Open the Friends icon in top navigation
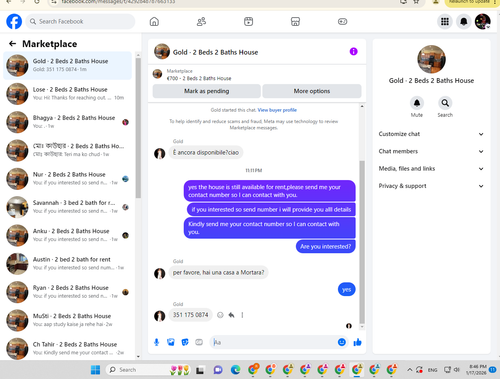 click(x=201, y=22)
